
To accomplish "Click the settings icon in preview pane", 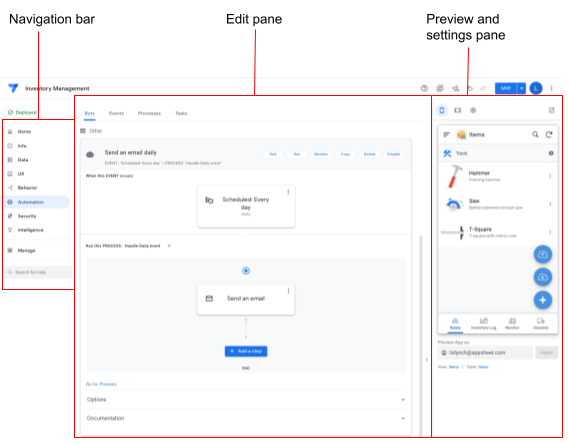I will pyautogui.click(x=473, y=110).
